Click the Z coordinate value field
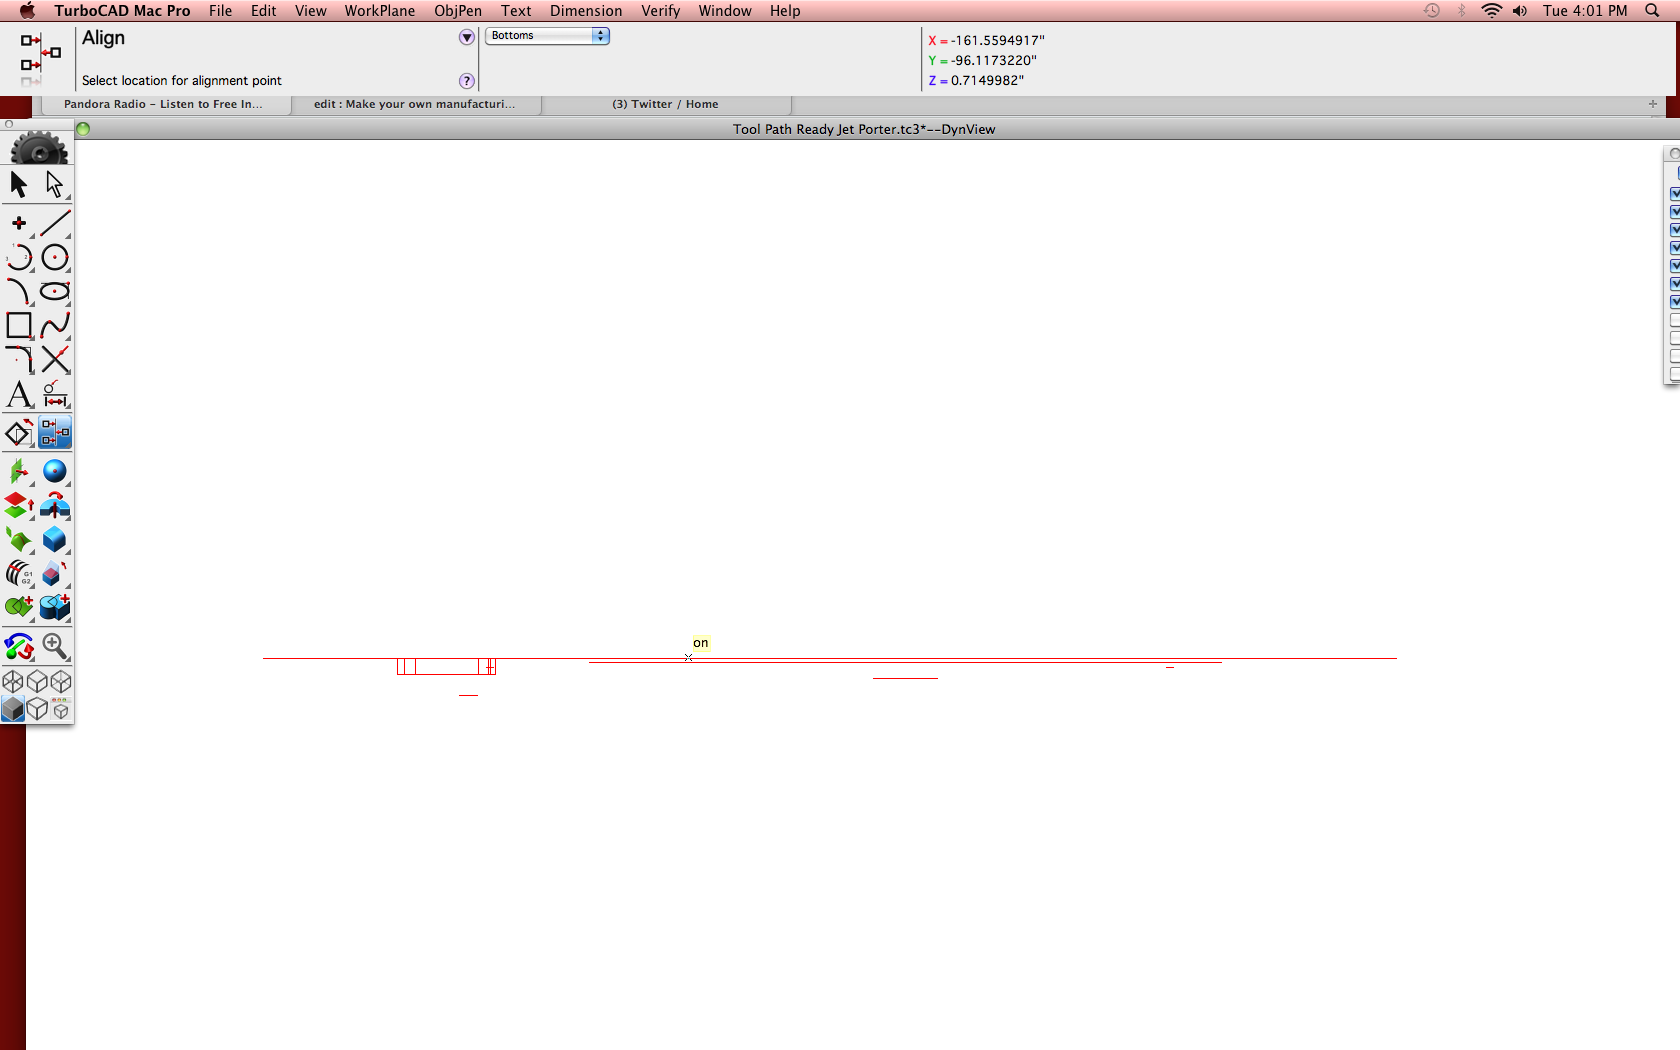The width and height of the screenshot is (1680, 1050). pos(988,80)
